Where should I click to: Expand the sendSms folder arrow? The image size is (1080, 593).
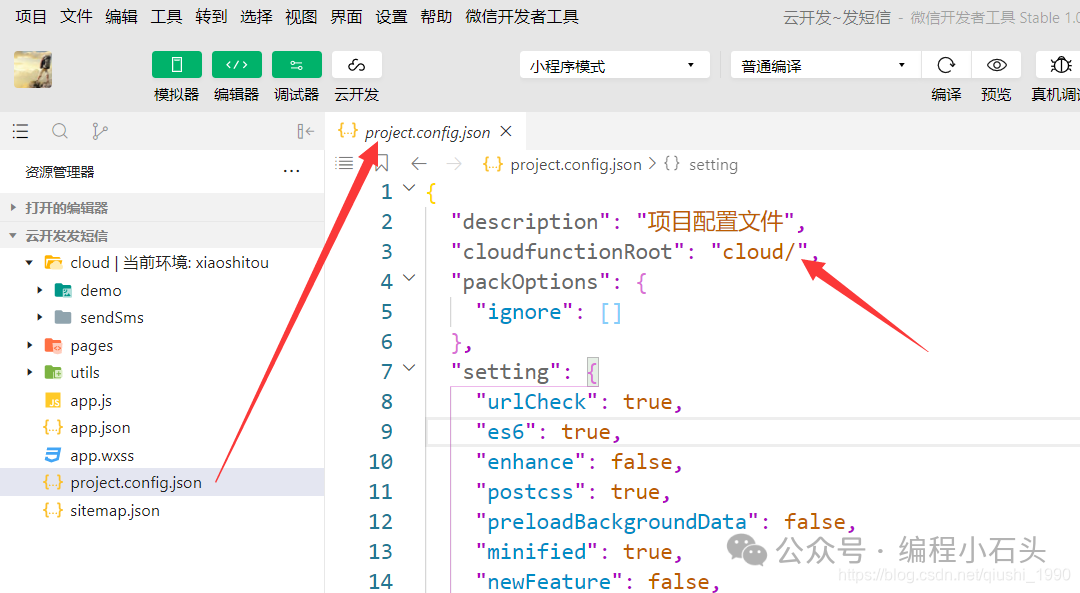(x=39, y=318)
